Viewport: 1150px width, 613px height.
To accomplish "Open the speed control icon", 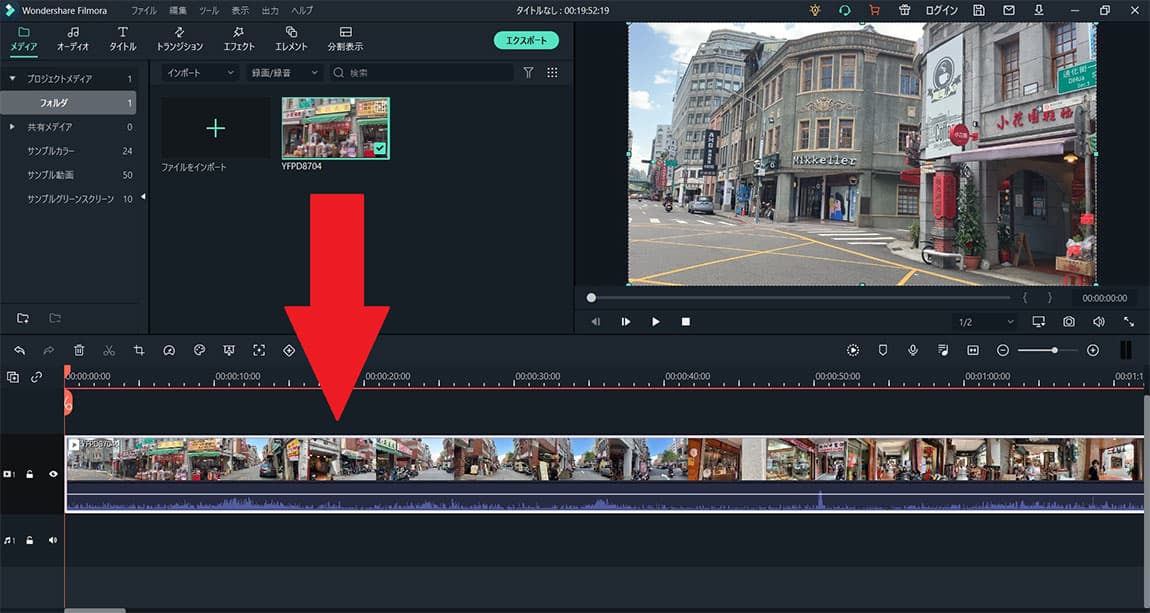I will [169, 350].
